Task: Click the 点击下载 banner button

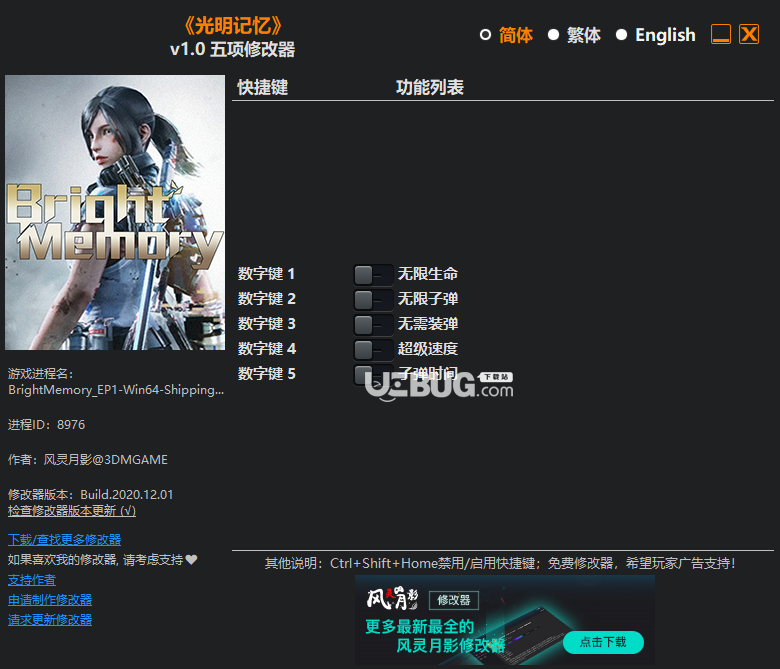Action: click(x=603, y=642)
